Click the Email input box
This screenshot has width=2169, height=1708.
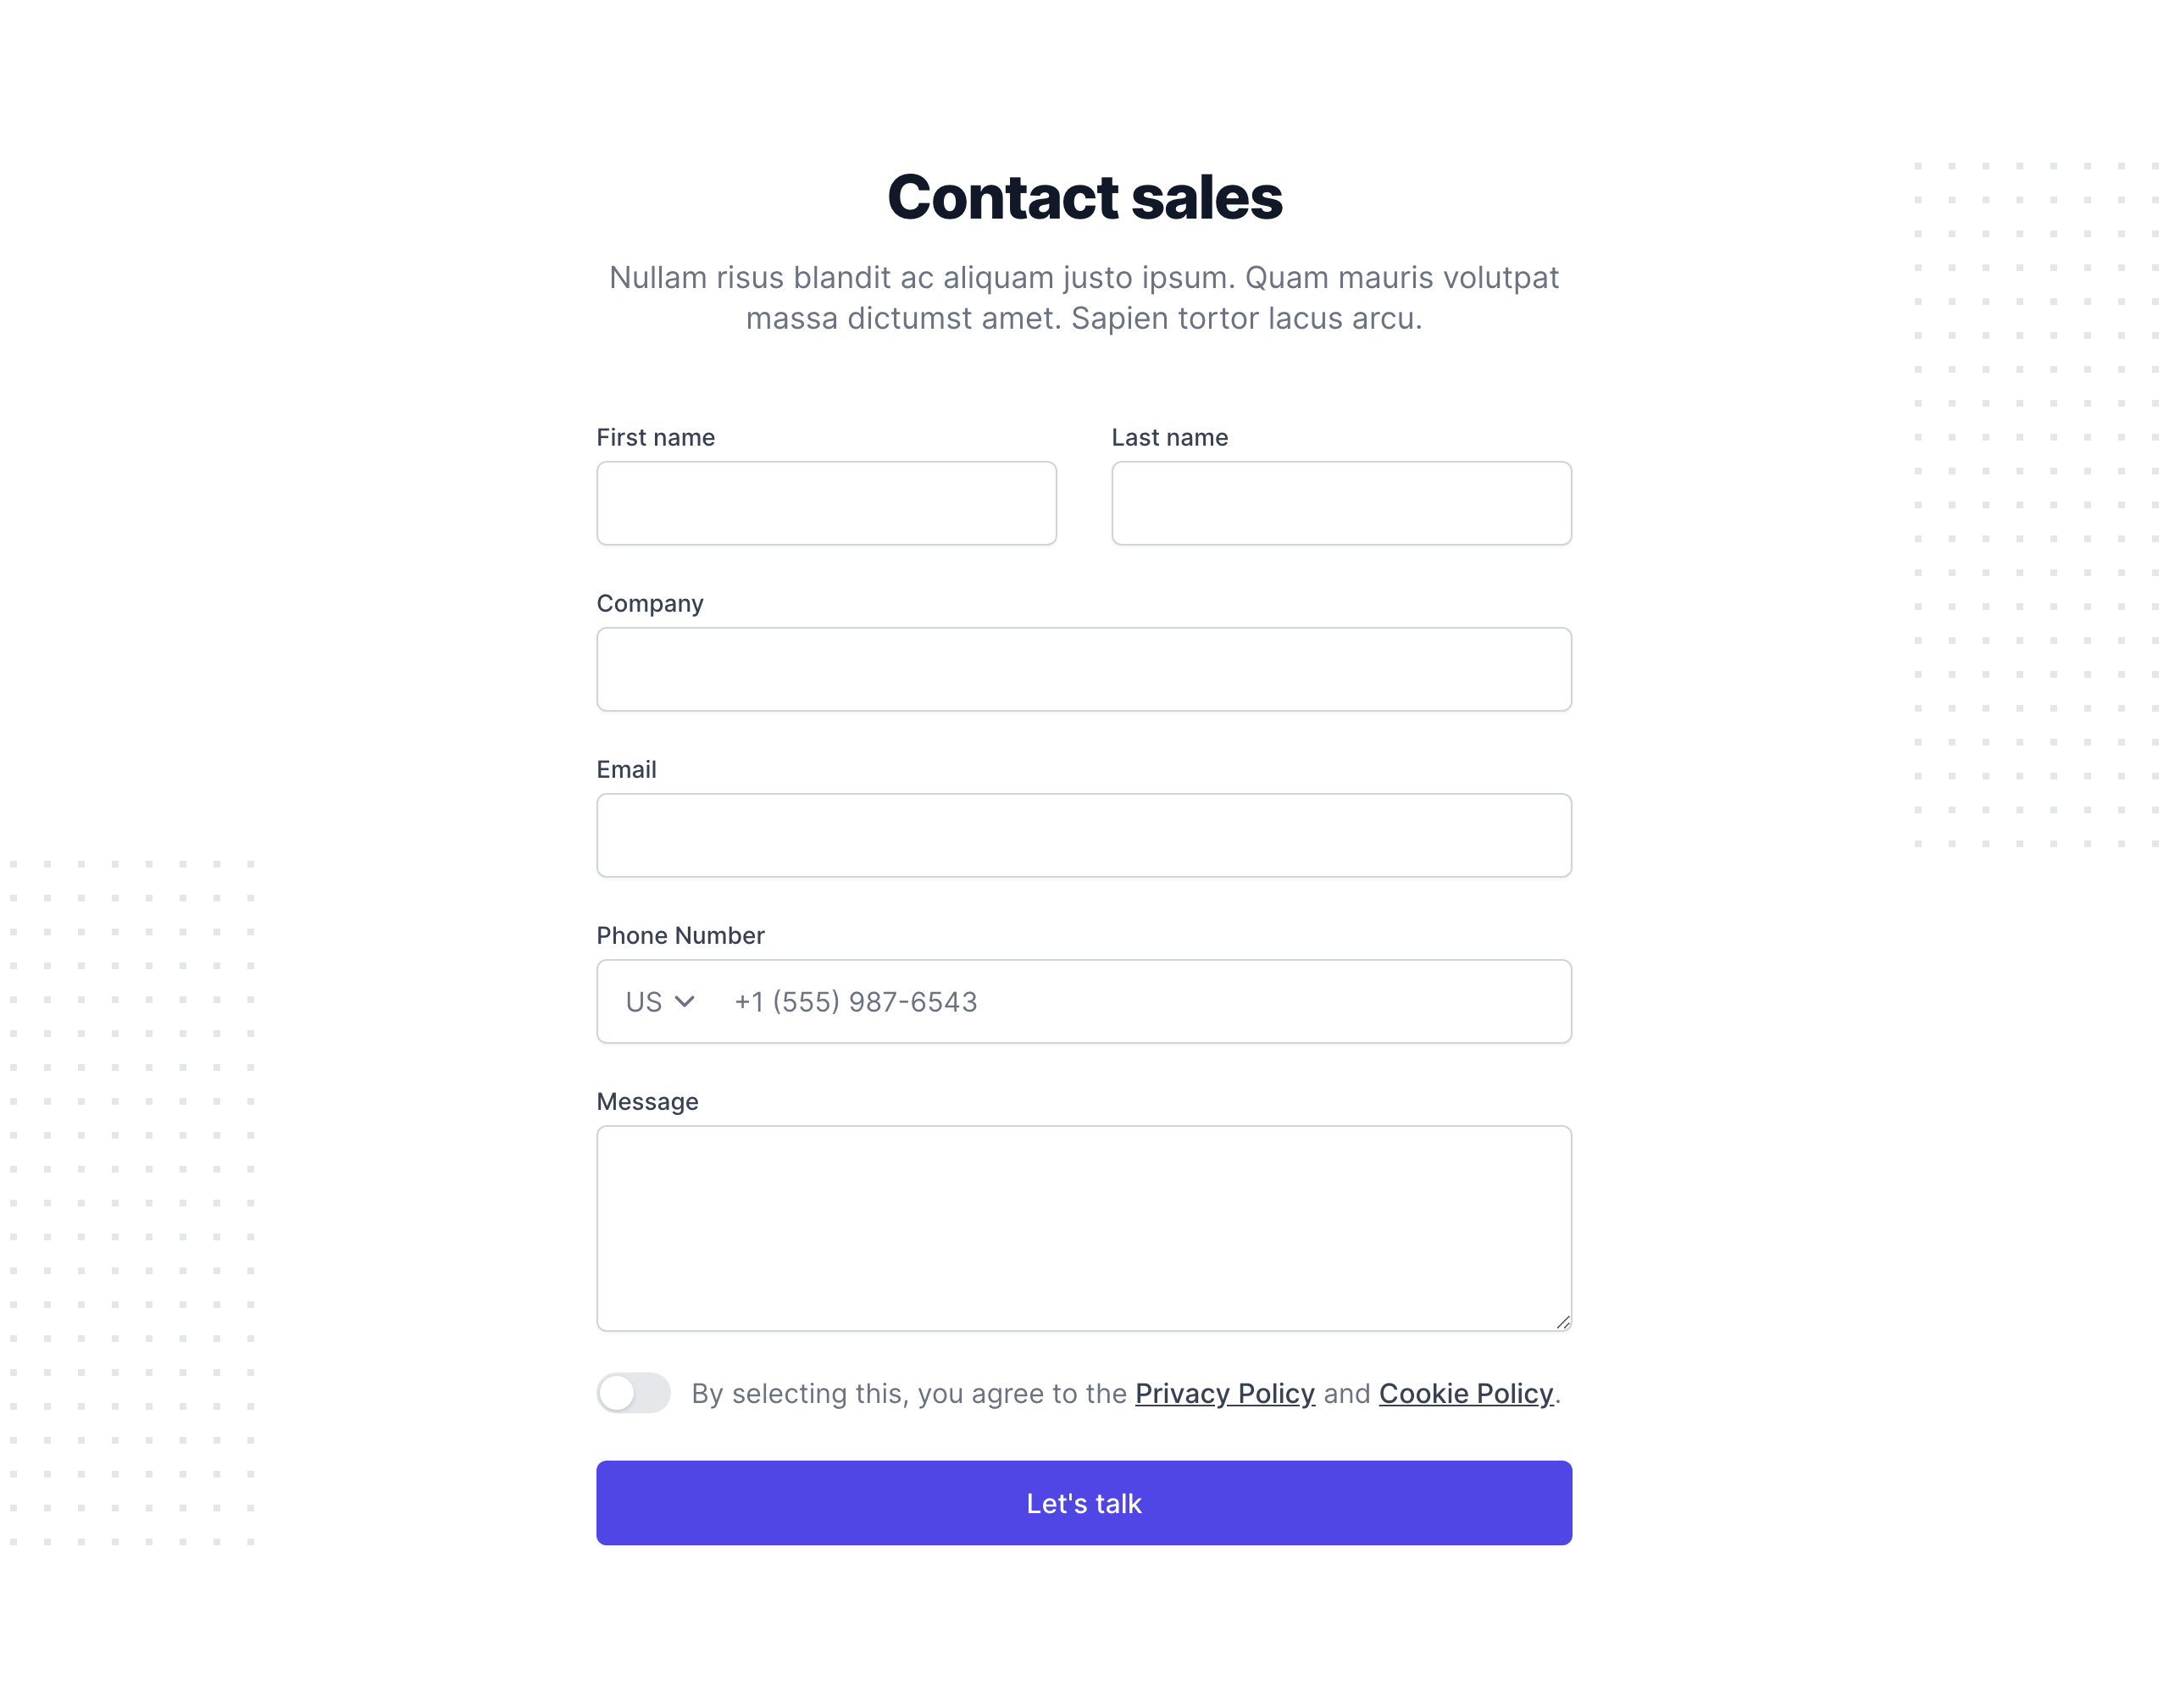click(1084, 835)
